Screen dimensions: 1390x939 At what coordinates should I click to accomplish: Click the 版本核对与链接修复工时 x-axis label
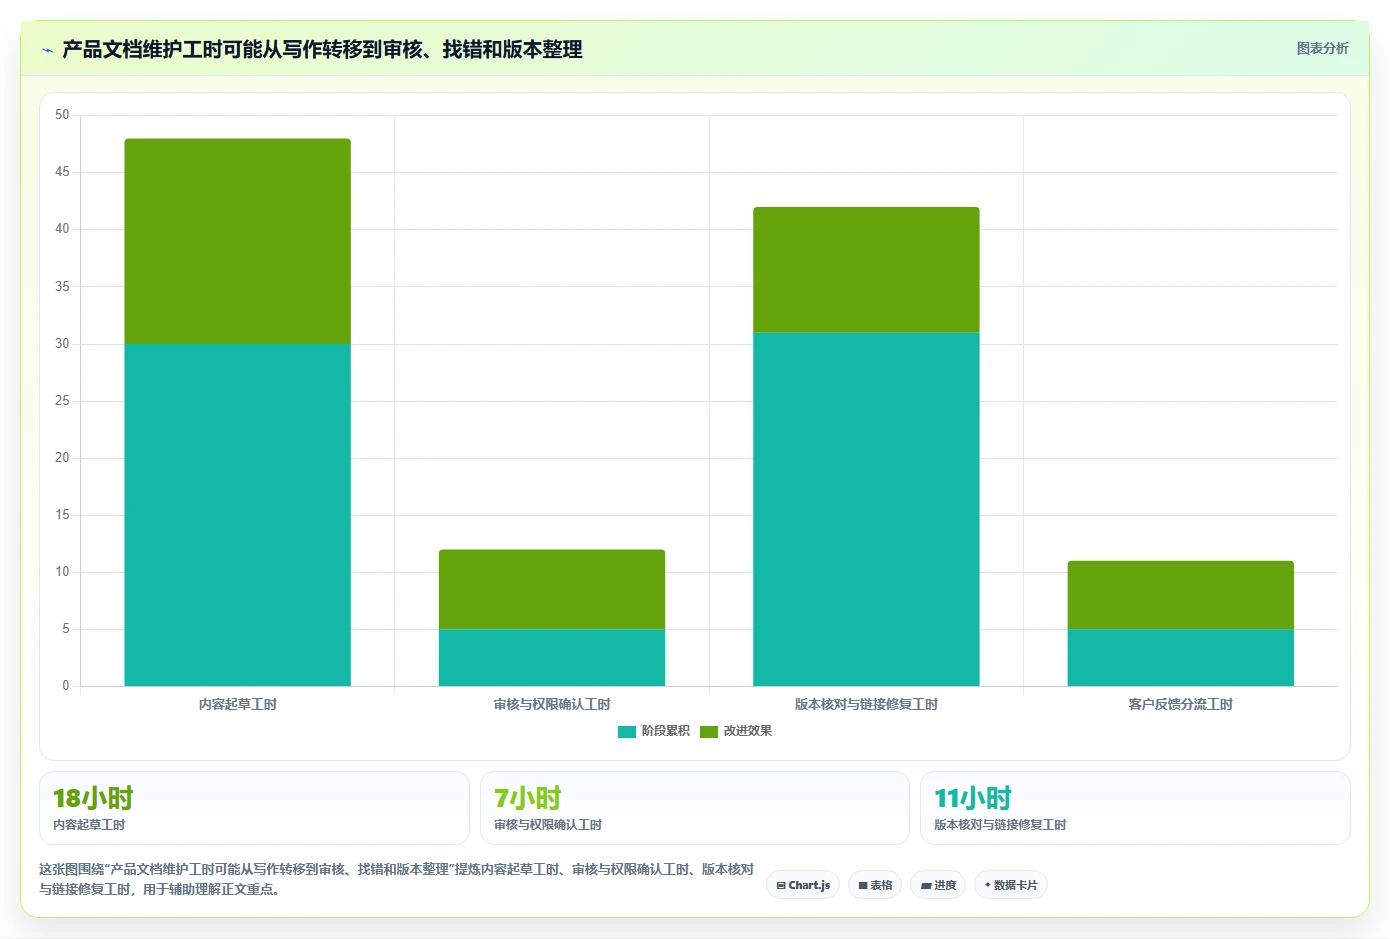tap(866, 705)
